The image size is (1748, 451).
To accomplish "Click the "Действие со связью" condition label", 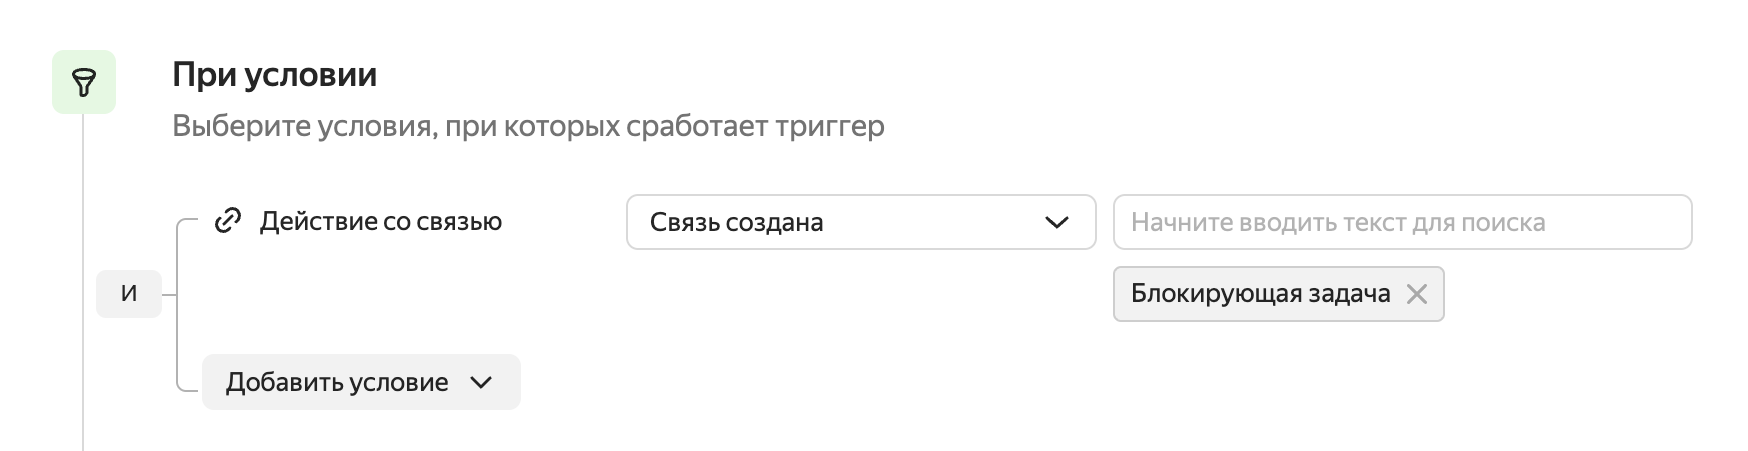I will (380, 221).
